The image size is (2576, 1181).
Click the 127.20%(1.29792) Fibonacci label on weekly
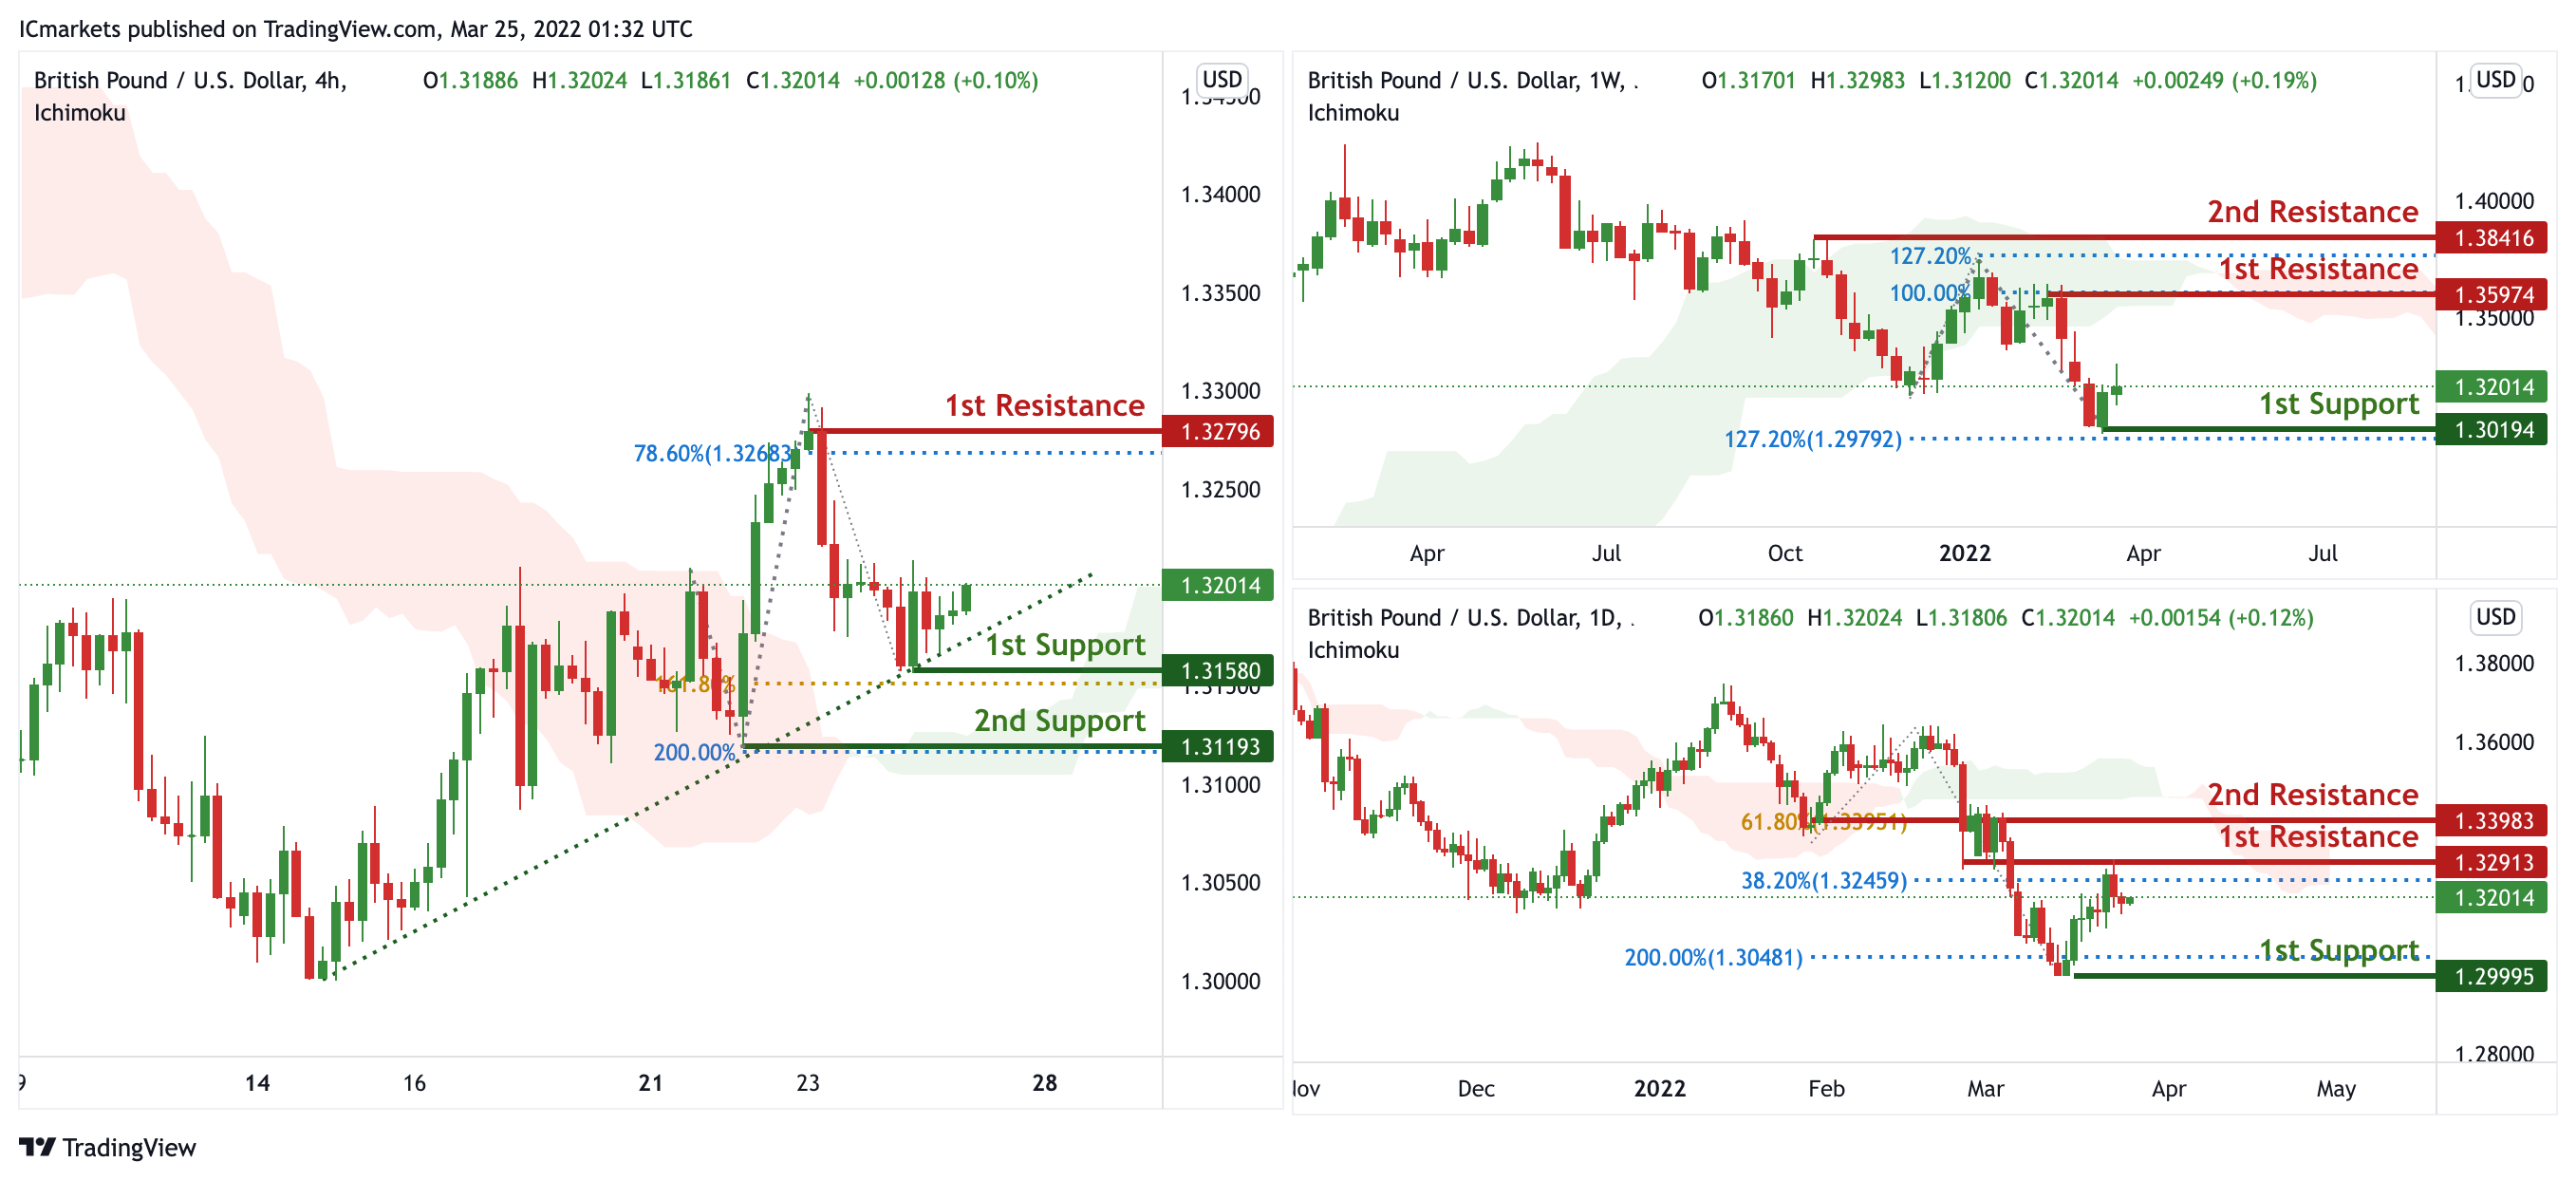(1811, 438)
